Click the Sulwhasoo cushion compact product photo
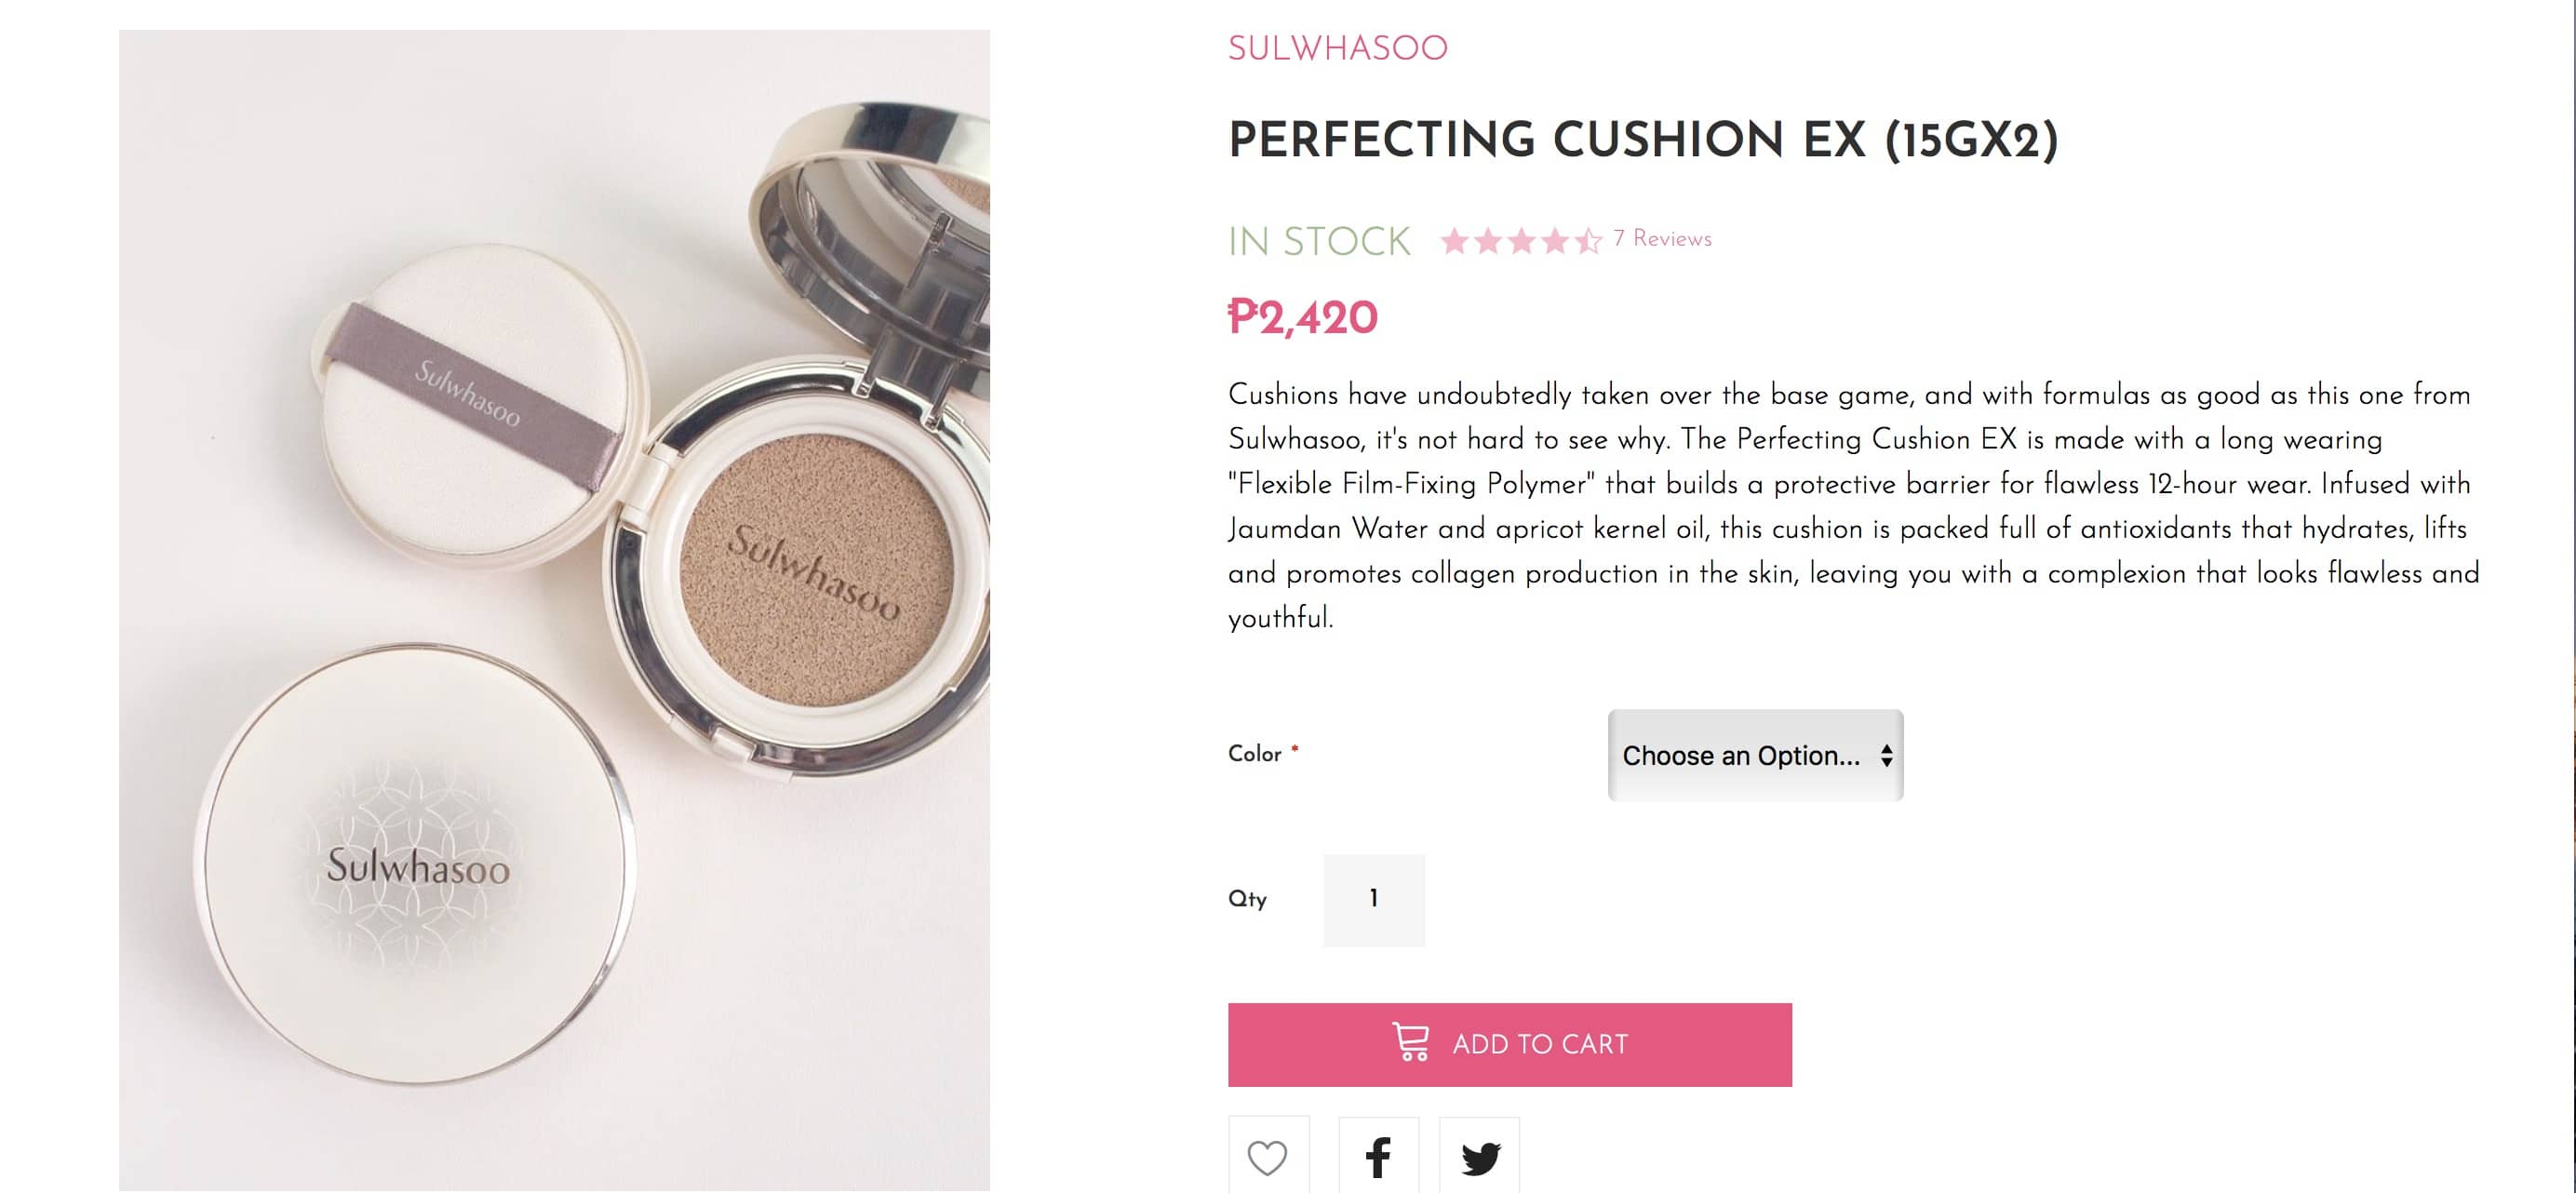Screen dimensions: 2576x1193 coord(554,610)
